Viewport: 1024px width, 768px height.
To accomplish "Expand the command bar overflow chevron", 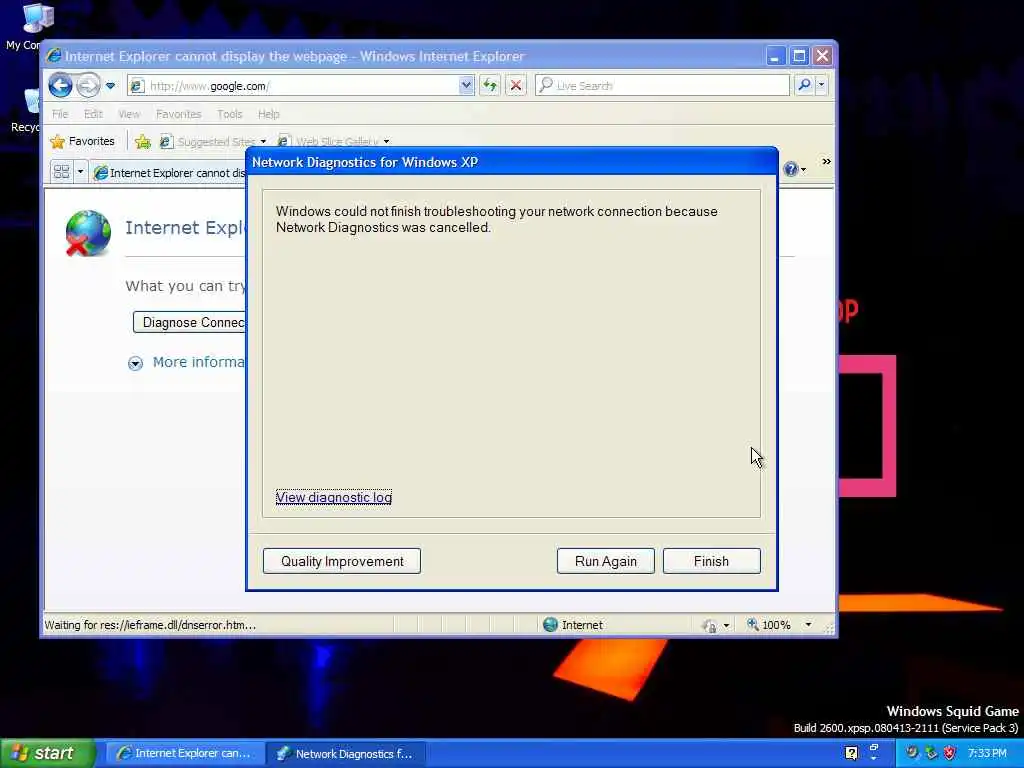I will coord(827,161).
